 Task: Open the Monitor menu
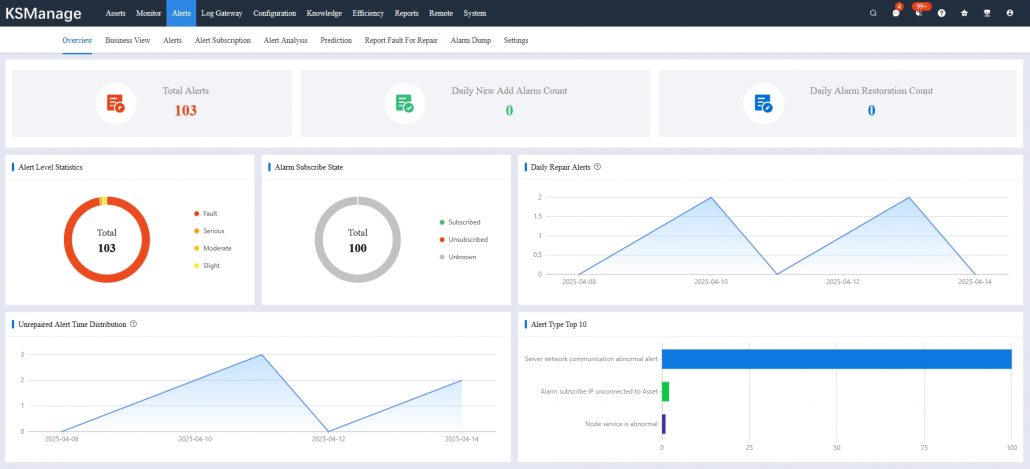pyautogui.click(x=148, y=13)
